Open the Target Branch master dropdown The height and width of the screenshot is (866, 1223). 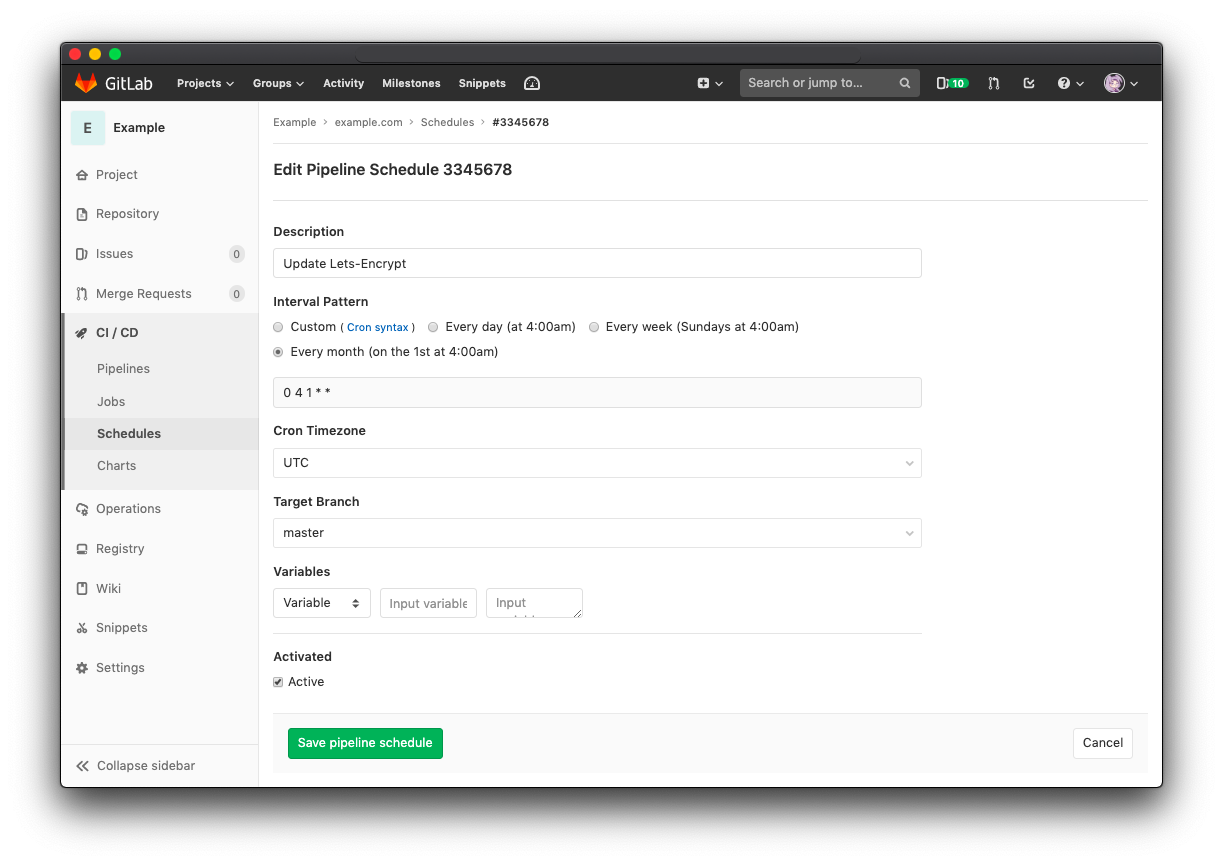click(597, 533)
